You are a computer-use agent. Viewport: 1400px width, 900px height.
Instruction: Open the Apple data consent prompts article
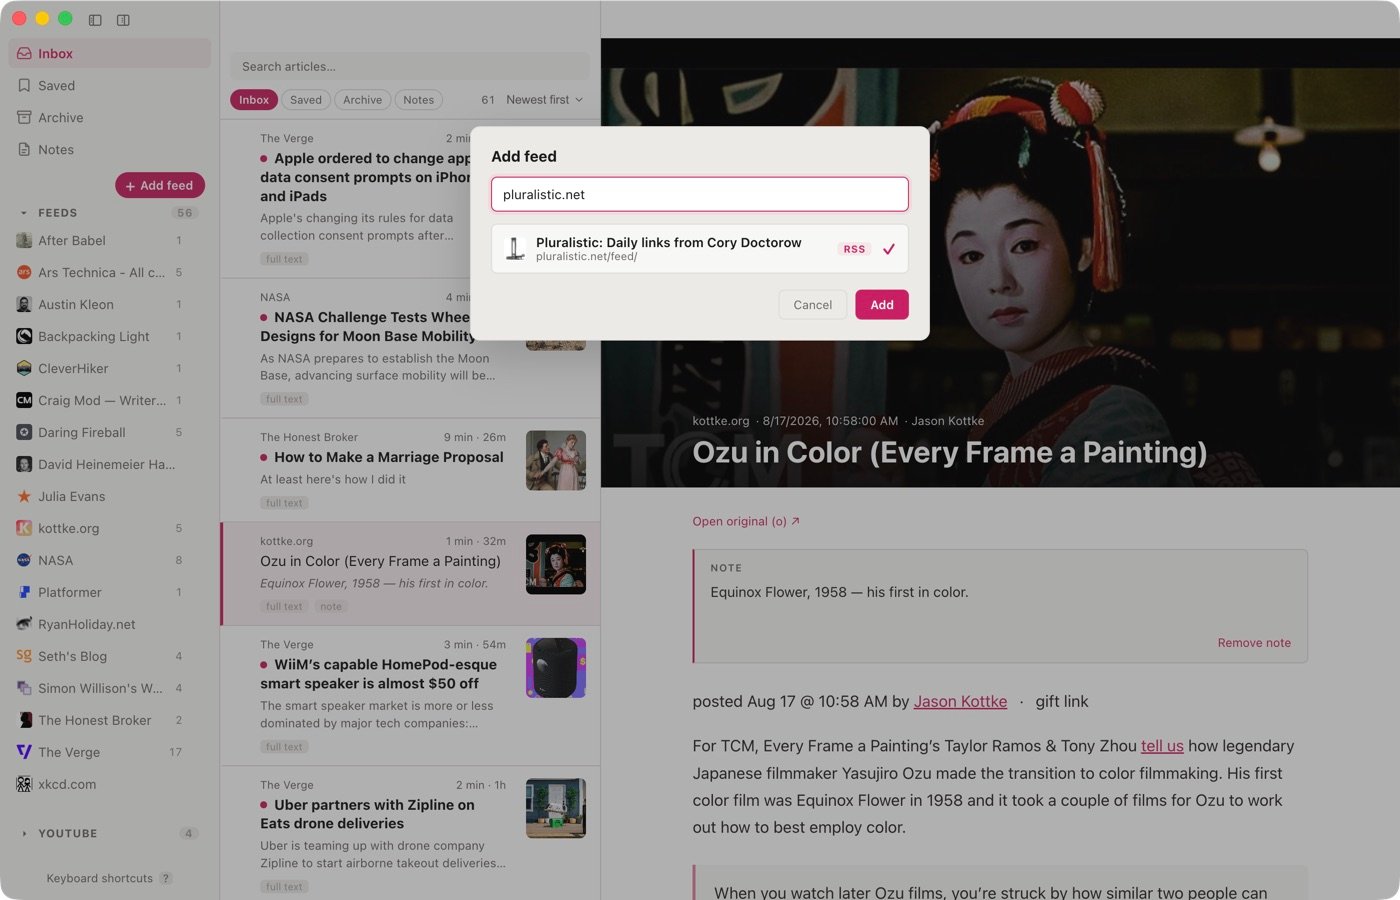365,178
